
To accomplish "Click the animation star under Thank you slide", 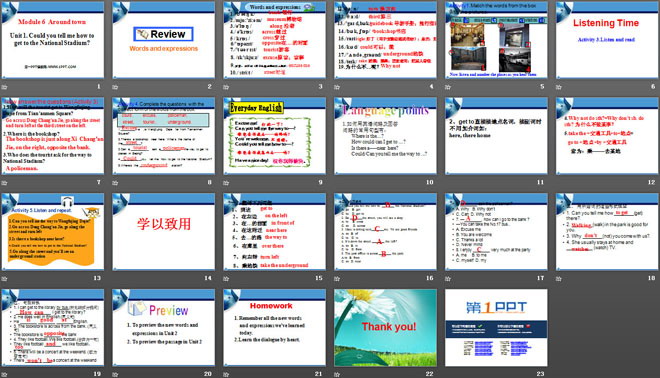I will 337,374.
